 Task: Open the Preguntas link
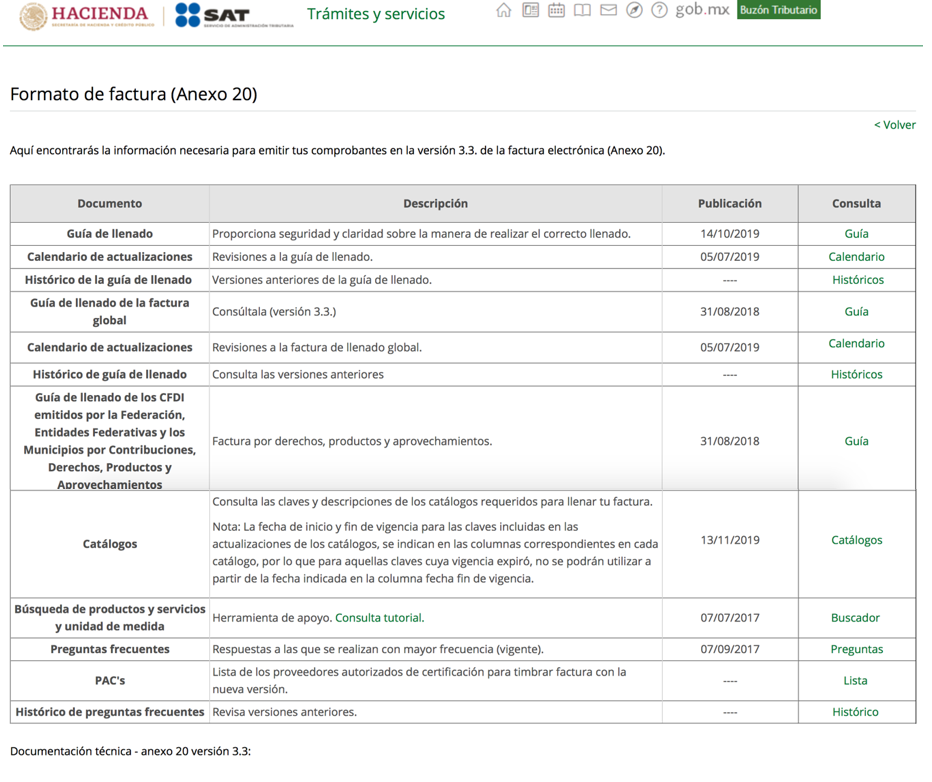pyautogui.click(x=857, y=649)
